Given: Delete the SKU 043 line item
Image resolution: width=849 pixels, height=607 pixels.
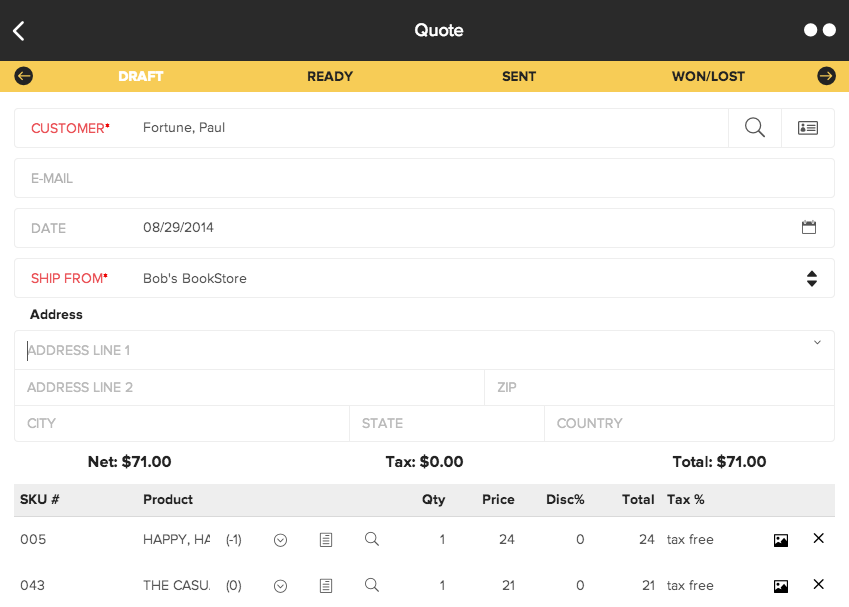Looking at the screenshot, I should tap(818, 585).
